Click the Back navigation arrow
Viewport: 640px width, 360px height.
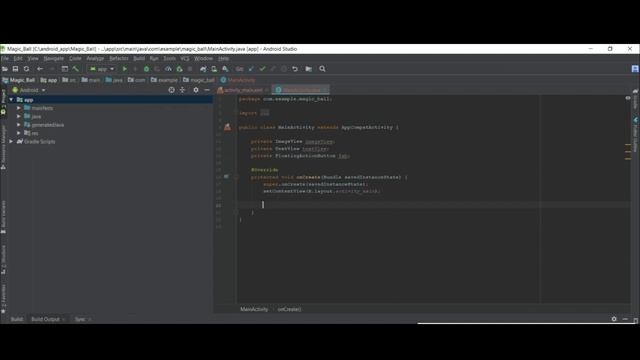click(x=40, y=69)
